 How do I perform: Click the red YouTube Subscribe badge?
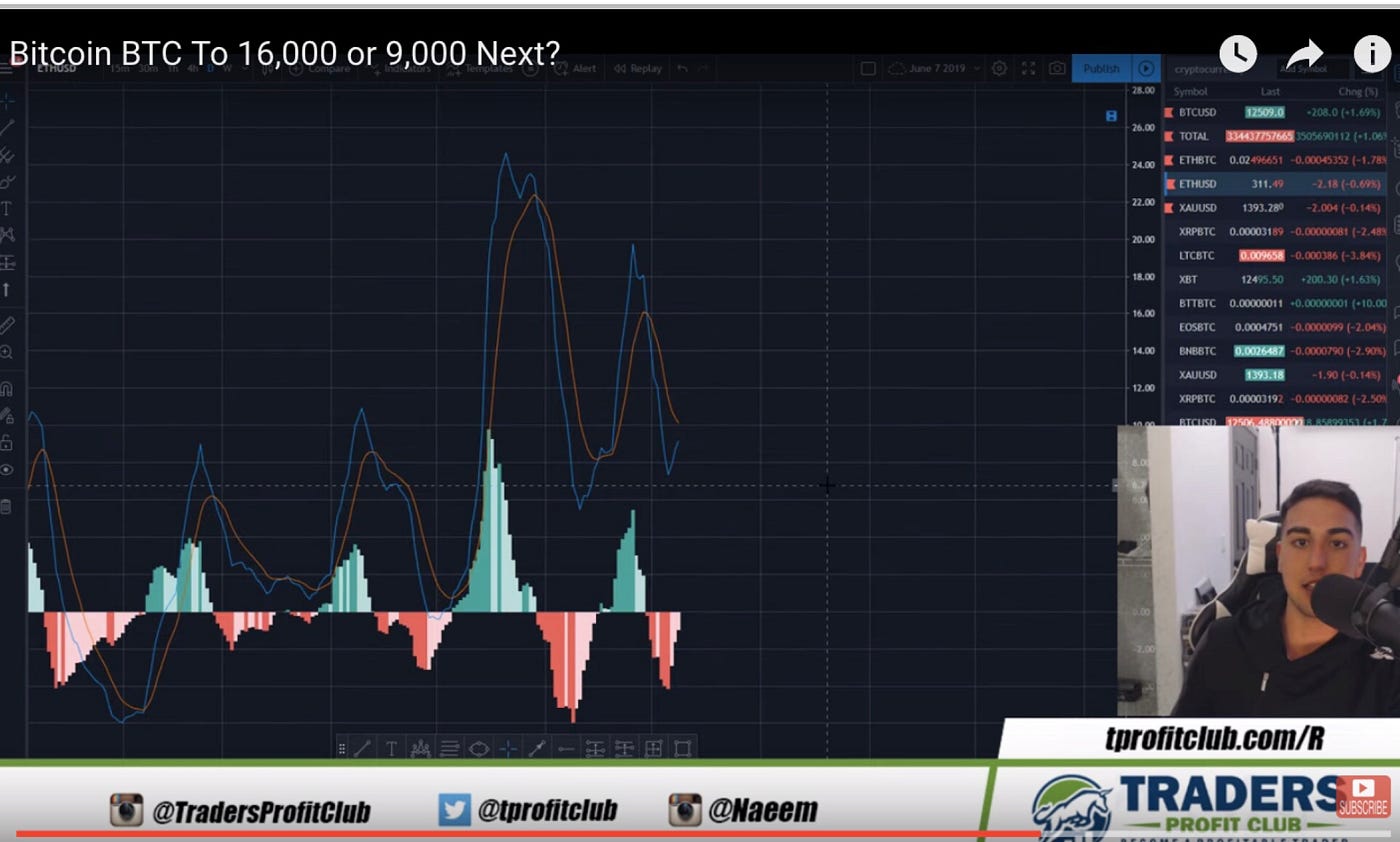click(x=1363, y=796)
